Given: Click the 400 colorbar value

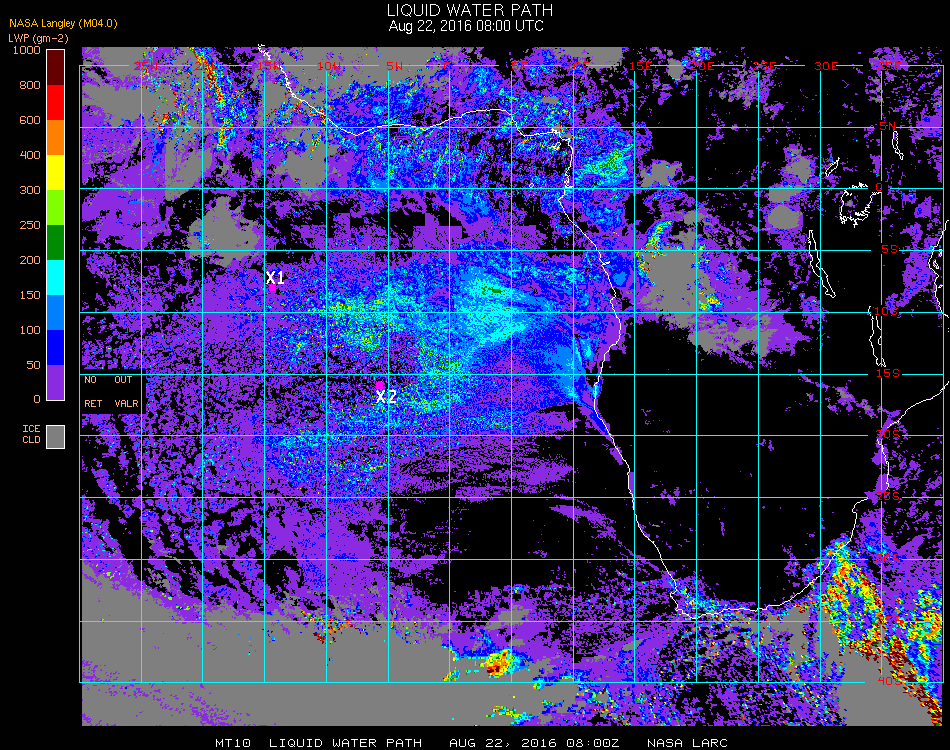Looking at the screenshot, I should (30, 155).
